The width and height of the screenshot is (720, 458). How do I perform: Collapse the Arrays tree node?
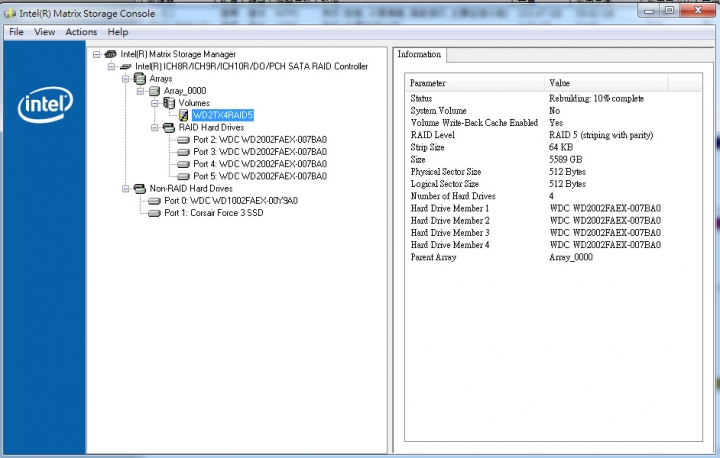click(125, 79)
